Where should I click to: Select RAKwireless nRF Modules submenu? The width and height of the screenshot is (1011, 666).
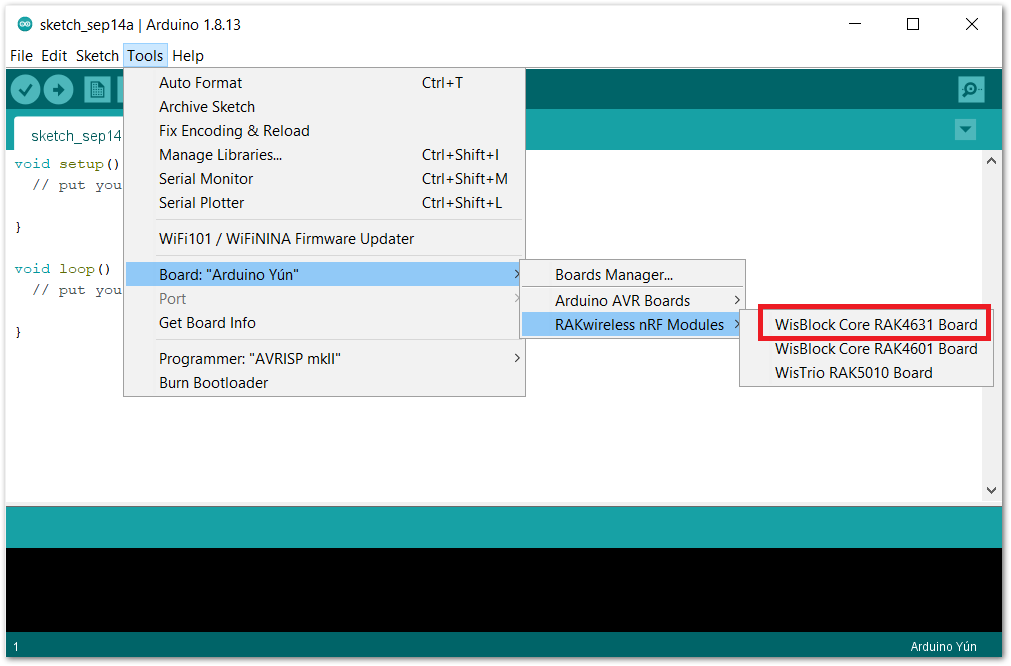[633, 324]
